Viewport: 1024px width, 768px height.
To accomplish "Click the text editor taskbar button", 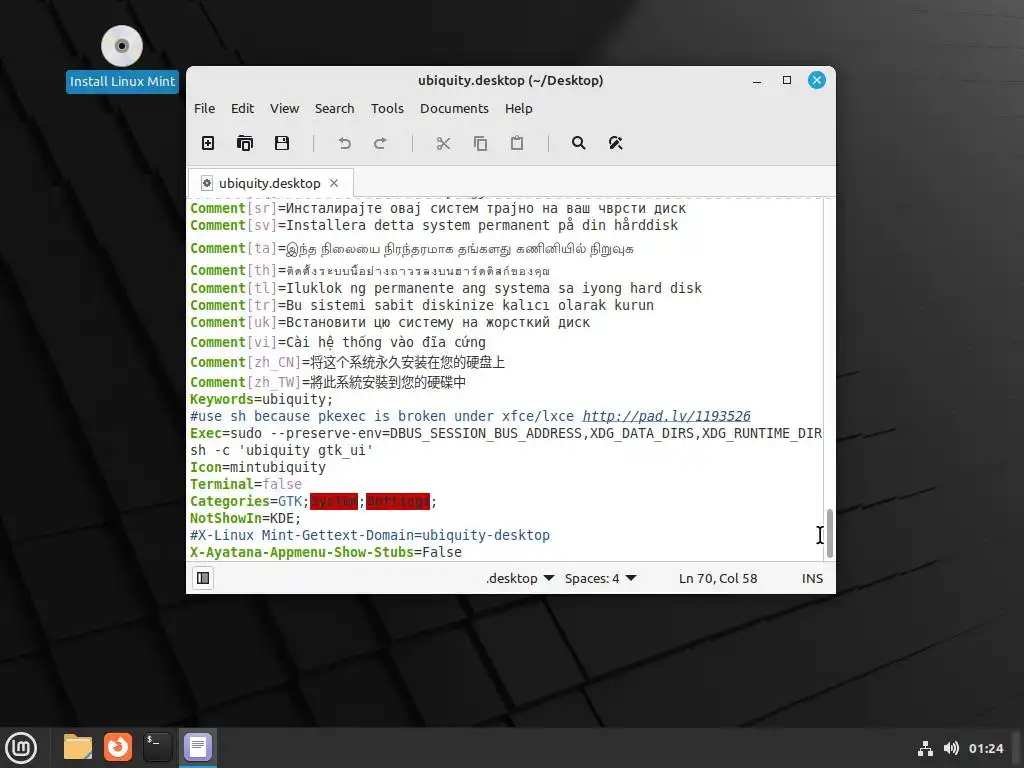I will coord(198,747).
